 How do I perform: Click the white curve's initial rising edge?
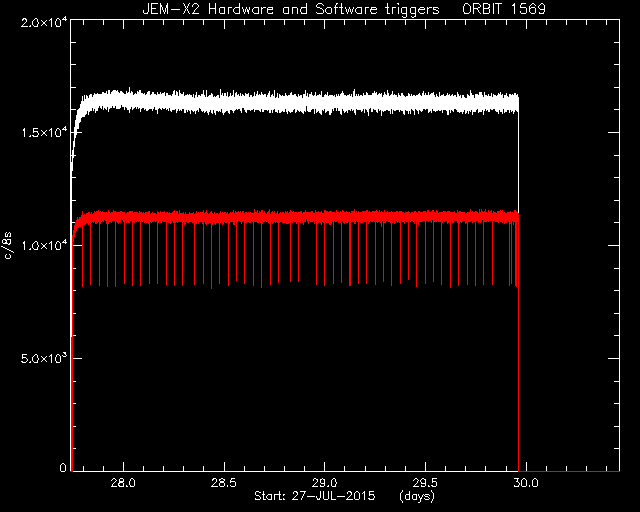coord(75,135)
